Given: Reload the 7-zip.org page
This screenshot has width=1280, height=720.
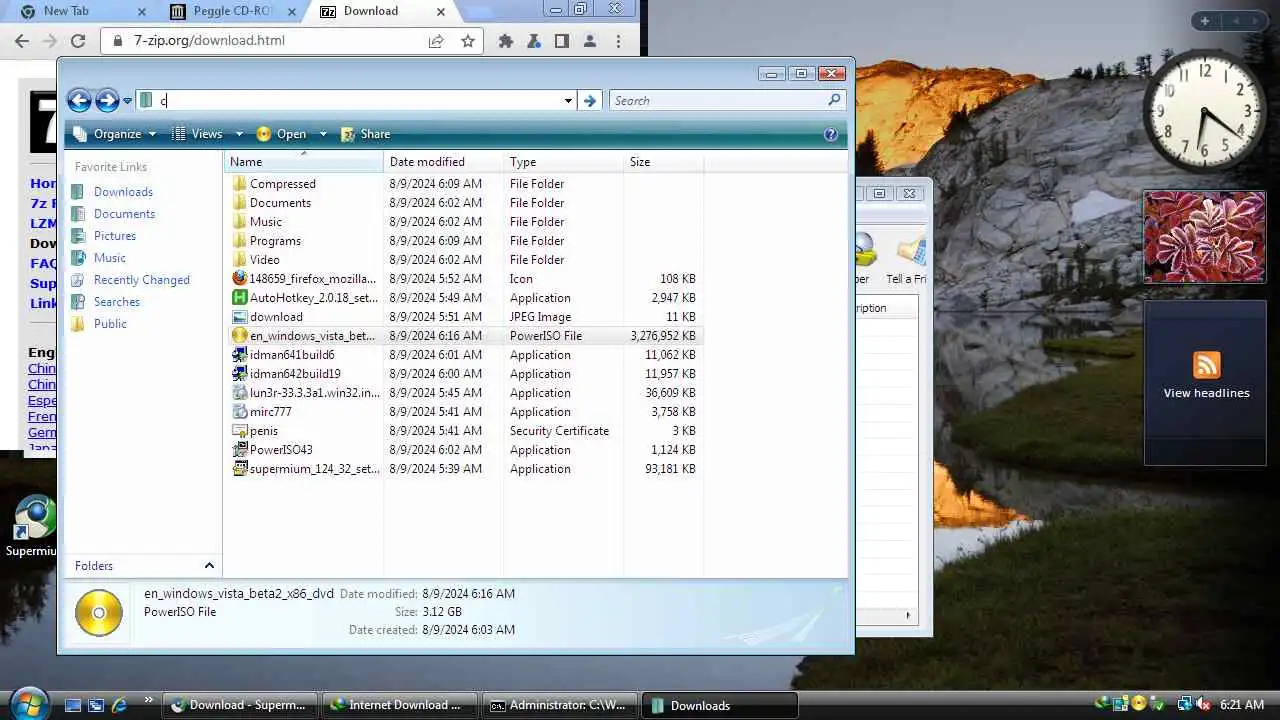Looking at the screenshot, I should coord(78,41).
